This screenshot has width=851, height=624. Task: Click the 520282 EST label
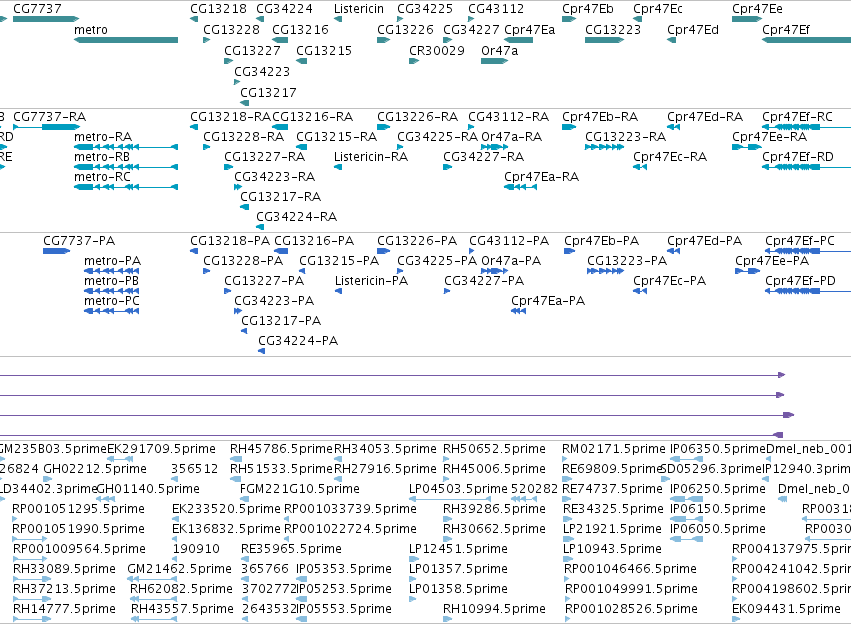click(x=534, y=489)
